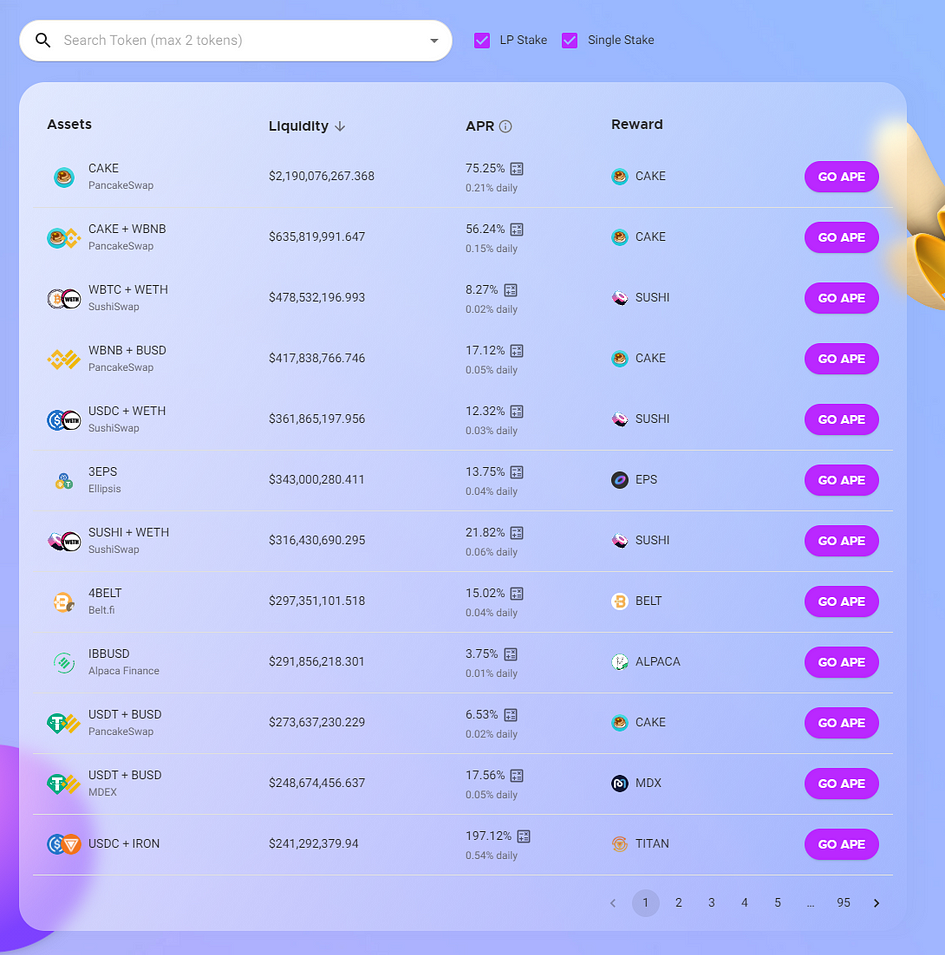The width and height of the screenshot is (945, 955).
Task: Toggle the Single Stake checkbox
Action: point(569,40)
